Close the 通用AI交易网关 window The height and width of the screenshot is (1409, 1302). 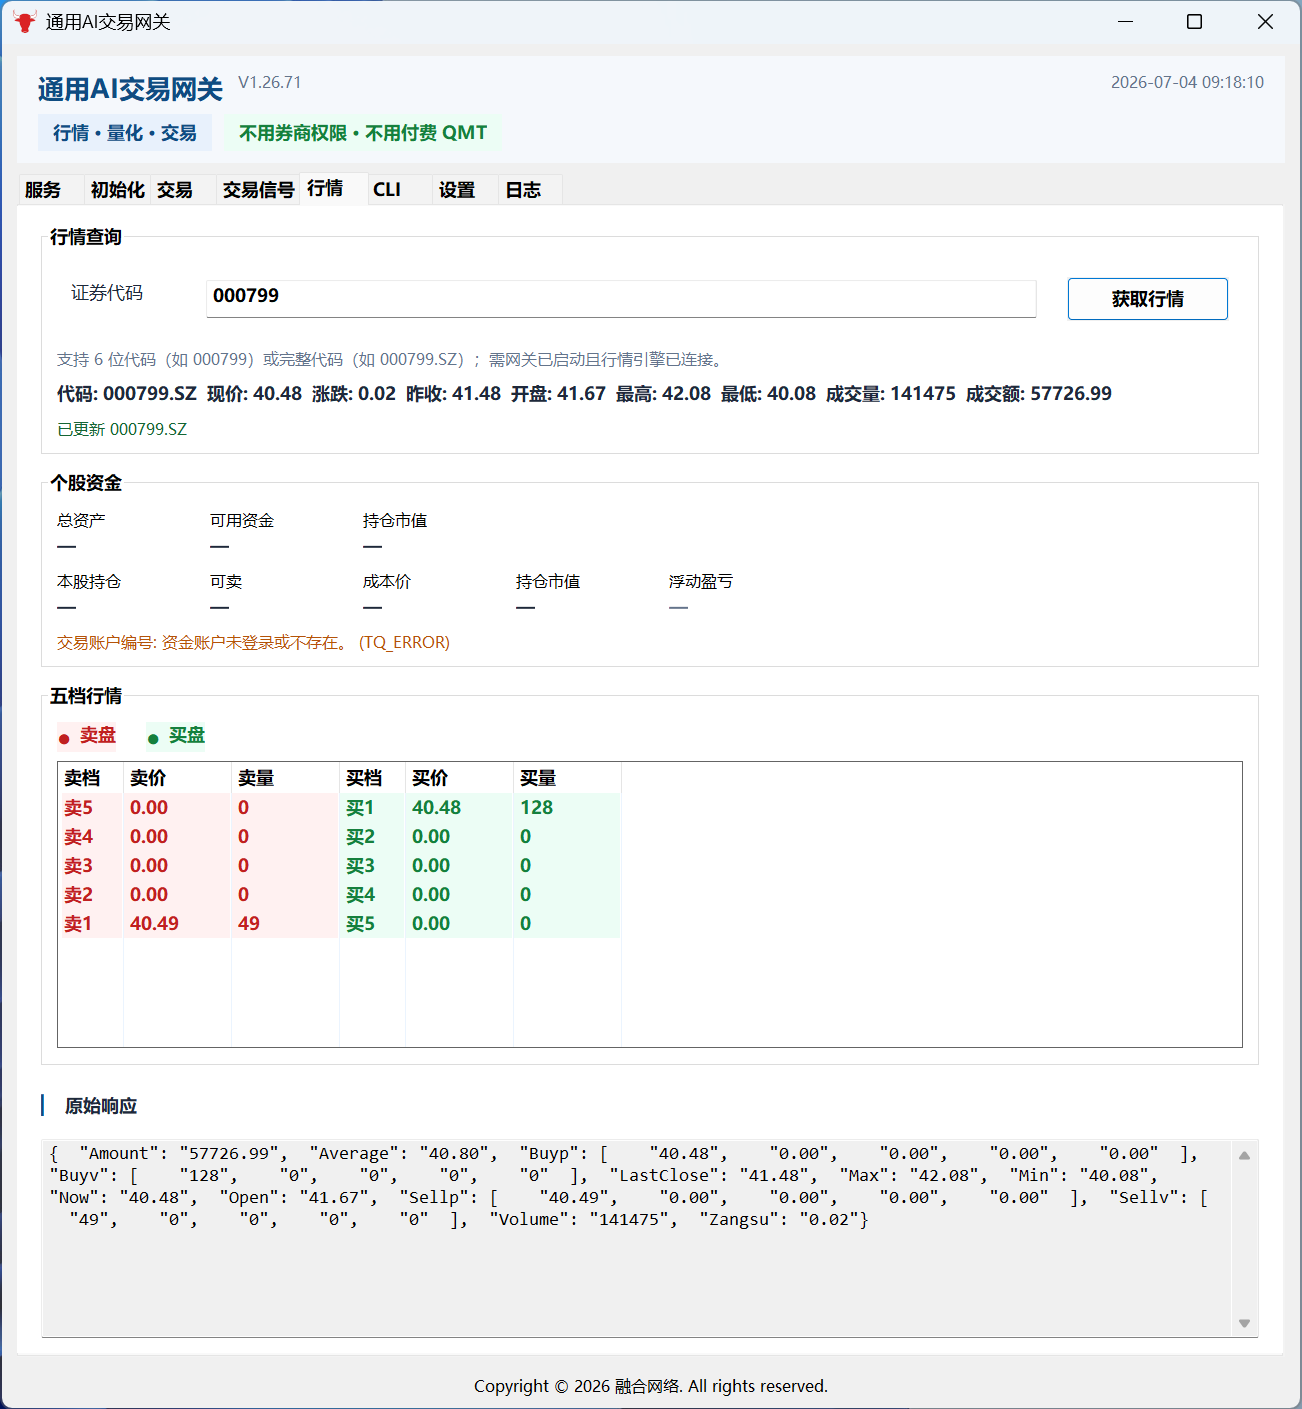1265,21
